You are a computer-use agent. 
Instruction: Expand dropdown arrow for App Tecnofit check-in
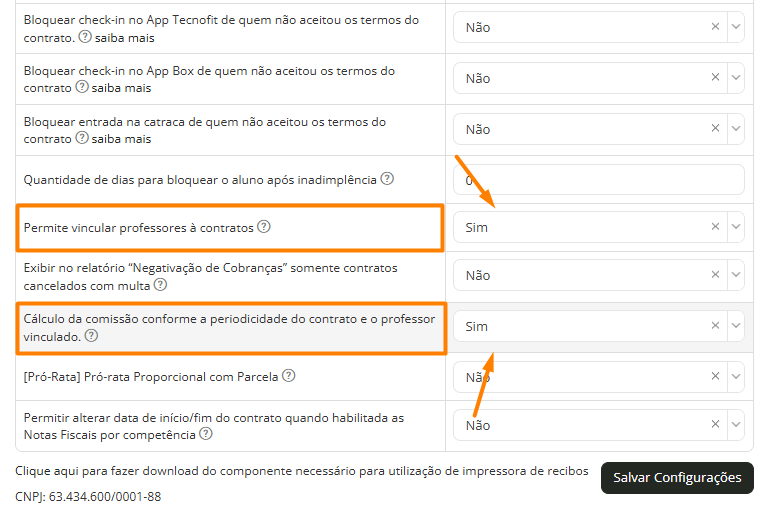(x=736, y=27)
